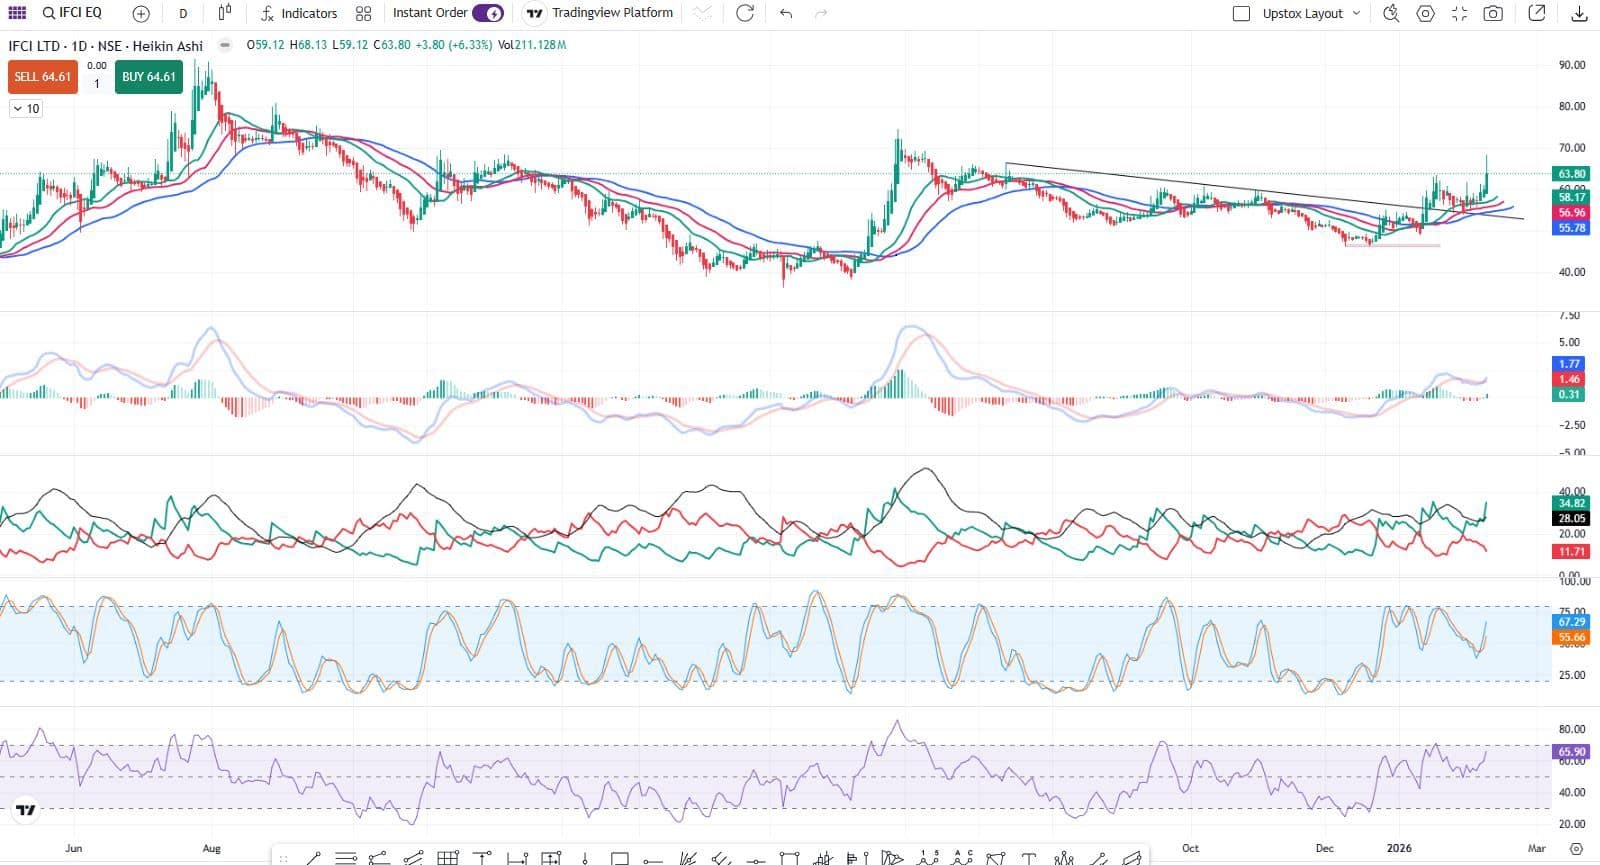Open the apps grid menu
Screen dimensions: 1600x865
click(17, 13)
